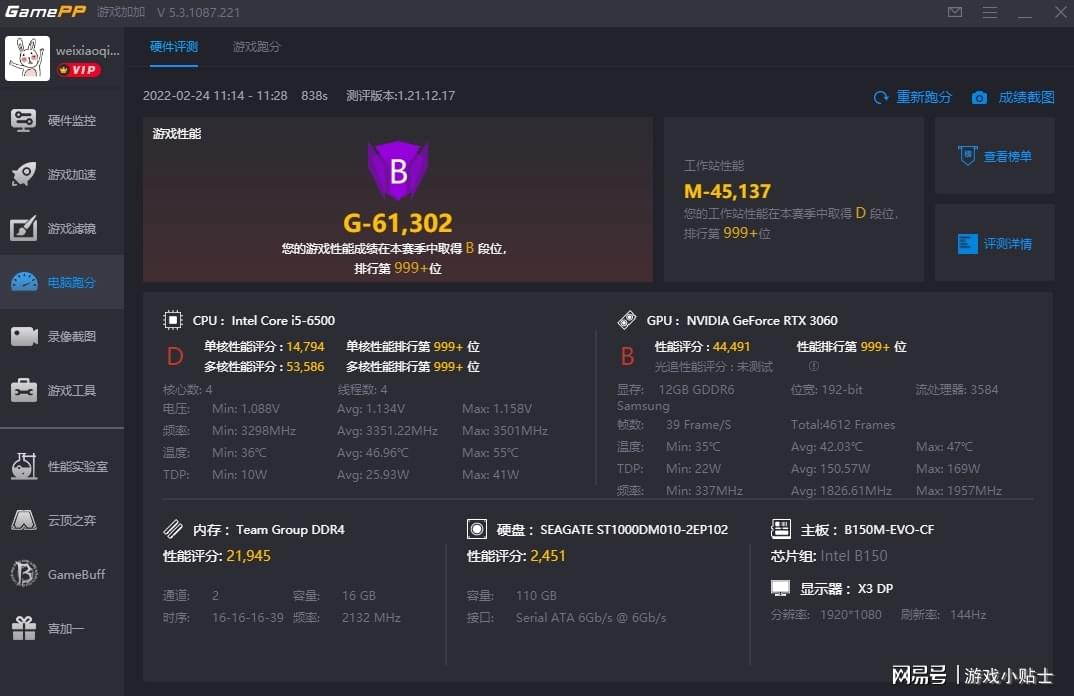
Task: Open the mail envelope icon in title bar
Action: coord(955,12)
